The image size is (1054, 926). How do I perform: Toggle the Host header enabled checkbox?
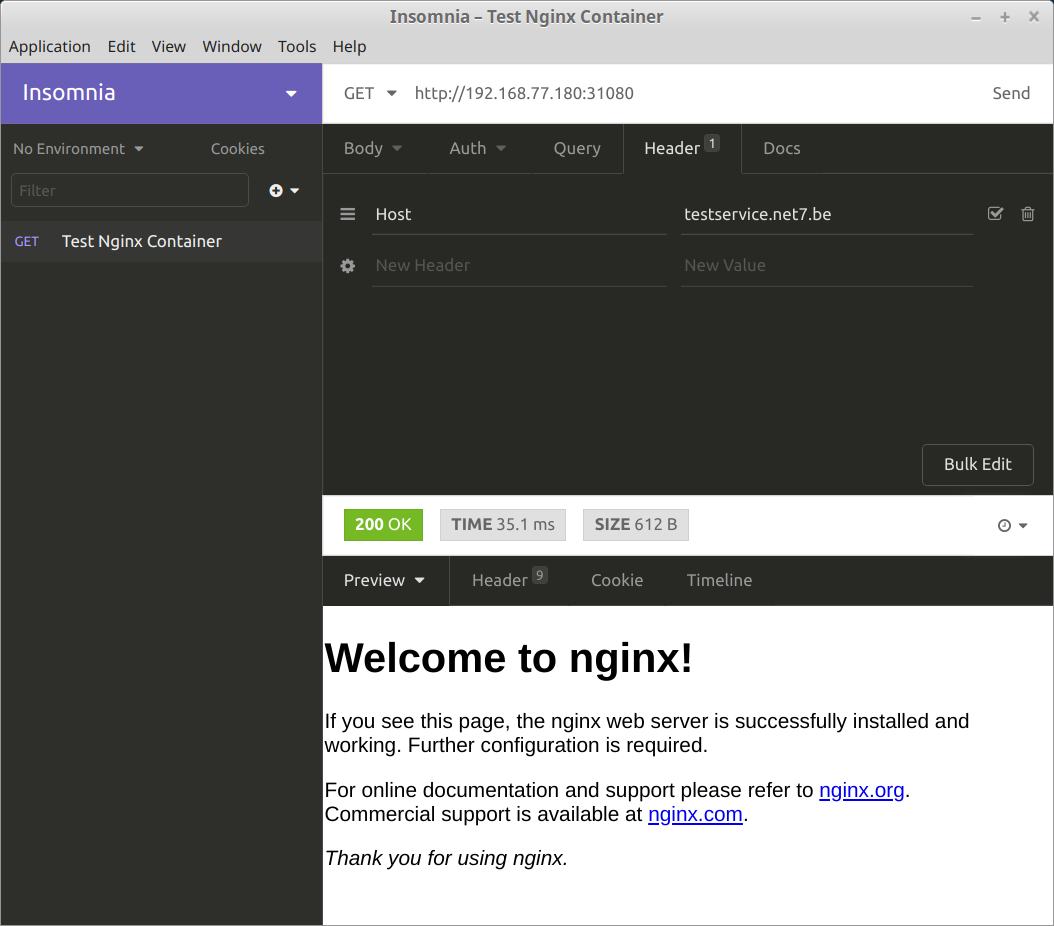996,214
